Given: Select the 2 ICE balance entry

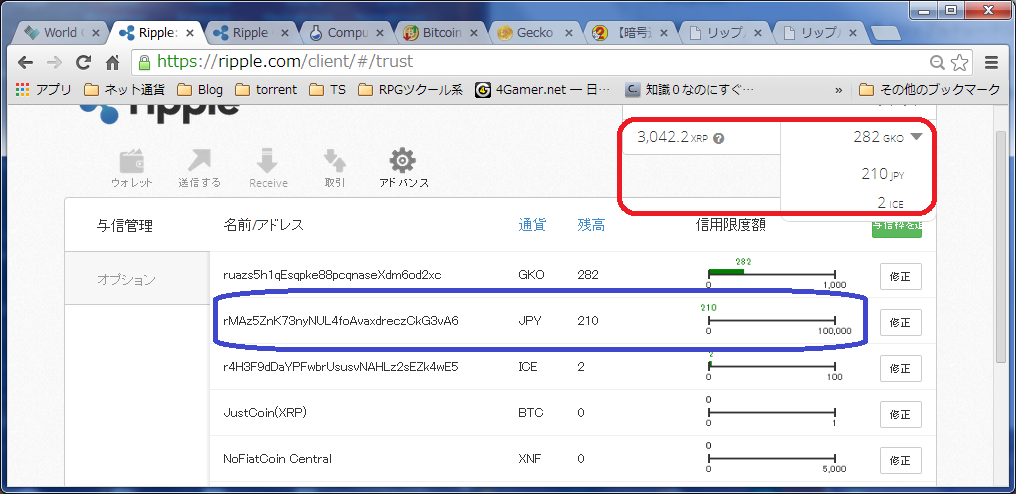Looking at the screenshot, I should [x=890, y=204].
